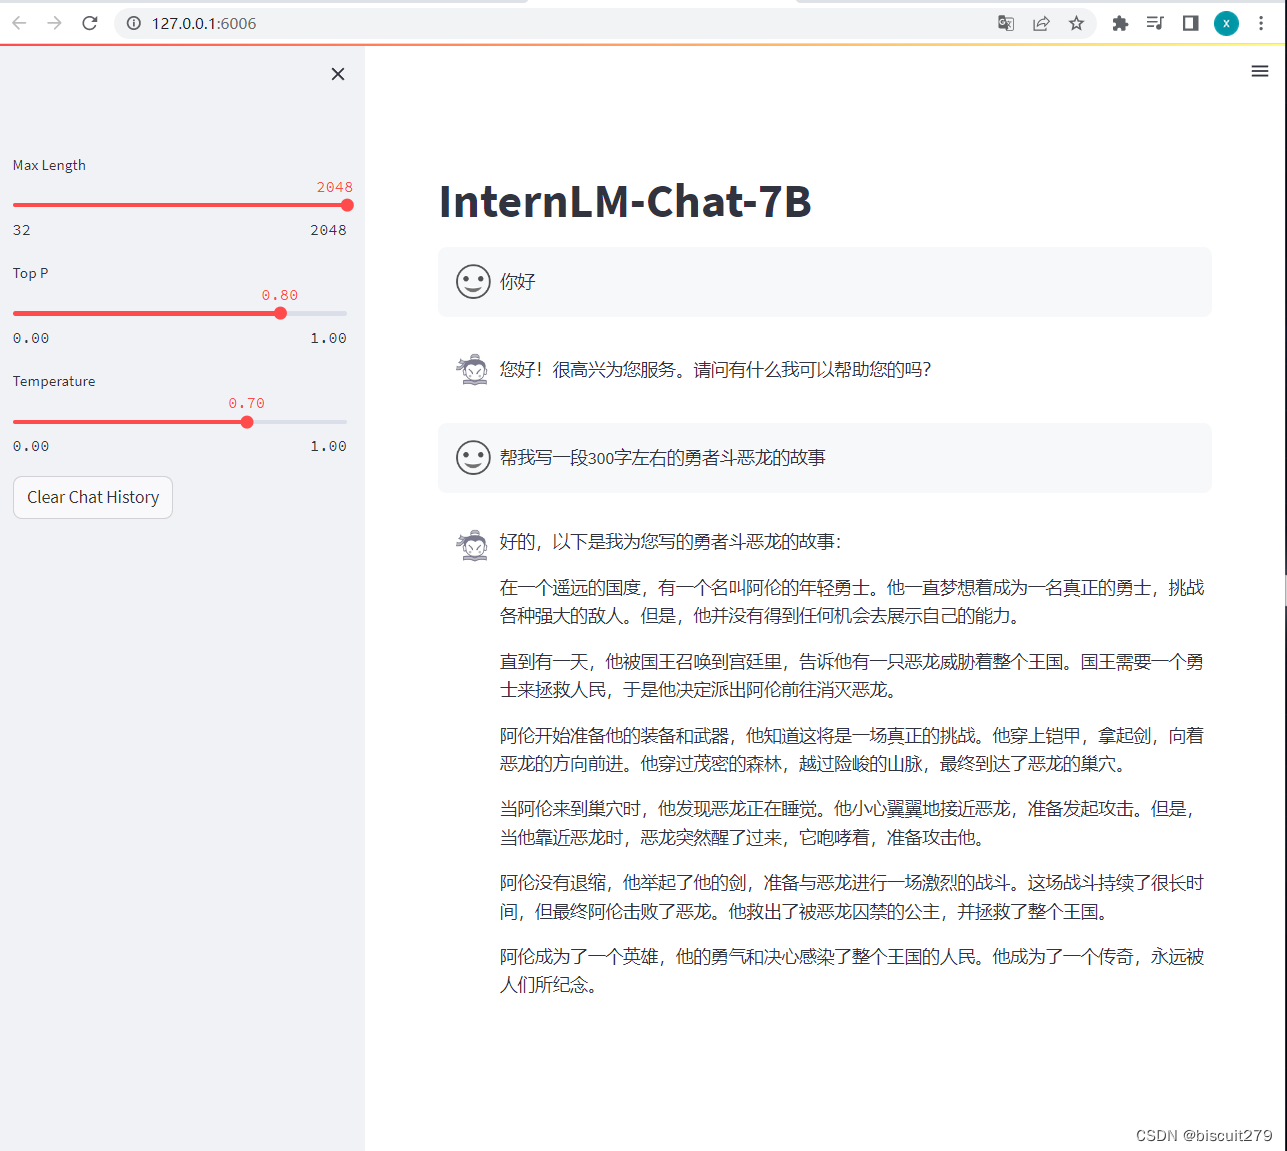Screen dimensions: 1287x1151
Task: Click the browser back arrow
Action: click(x=19, y=23)
